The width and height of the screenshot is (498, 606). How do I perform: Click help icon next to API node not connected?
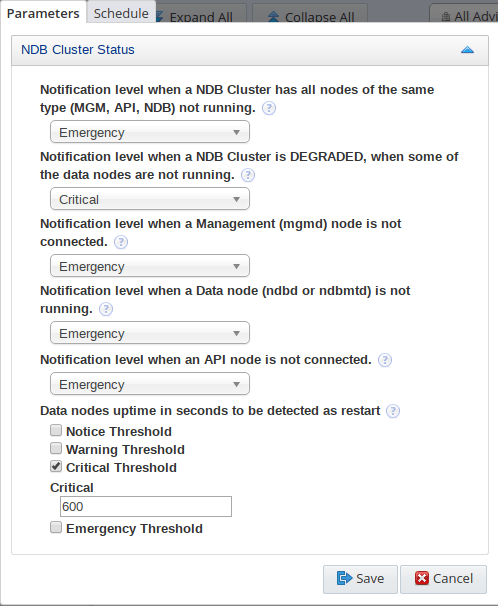pyautogui.click(x=385, y=360)
